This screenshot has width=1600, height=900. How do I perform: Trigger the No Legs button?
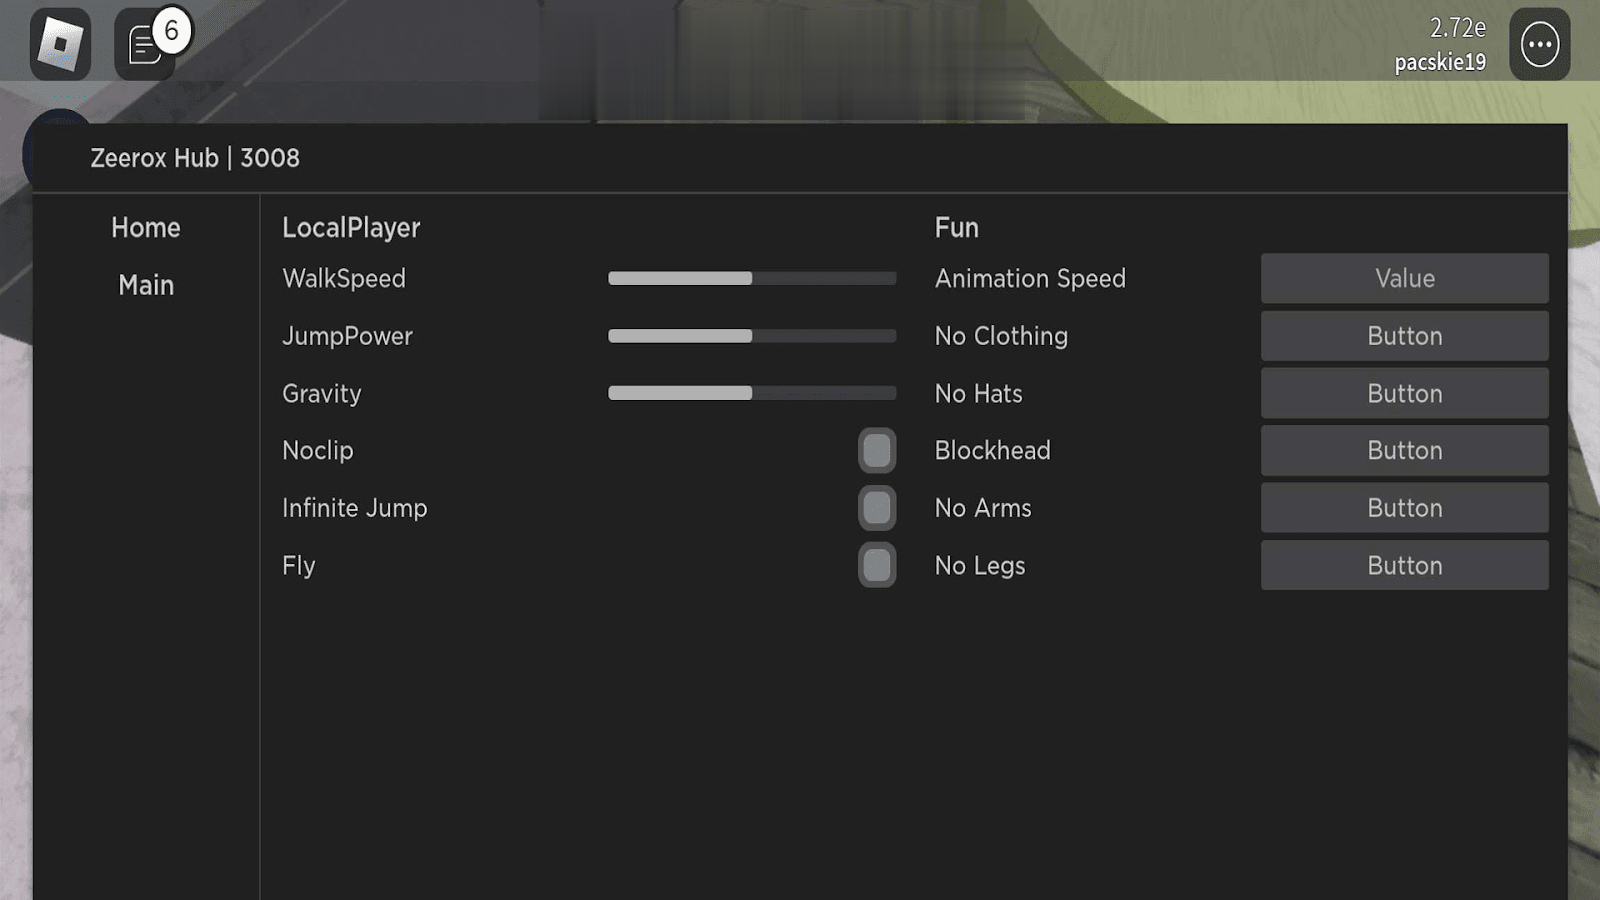coord(1404,566)
